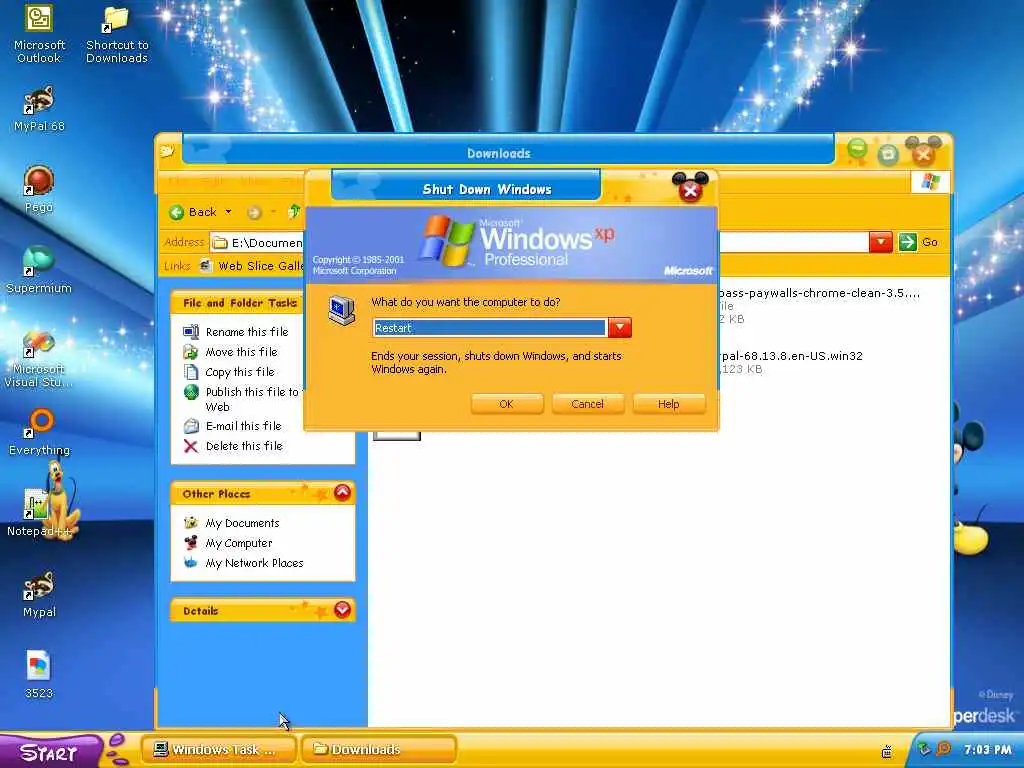This screenshot has height=768, width=1024.
Task: Click My Computer Mickey icon in Other Places
Action: 191,543
